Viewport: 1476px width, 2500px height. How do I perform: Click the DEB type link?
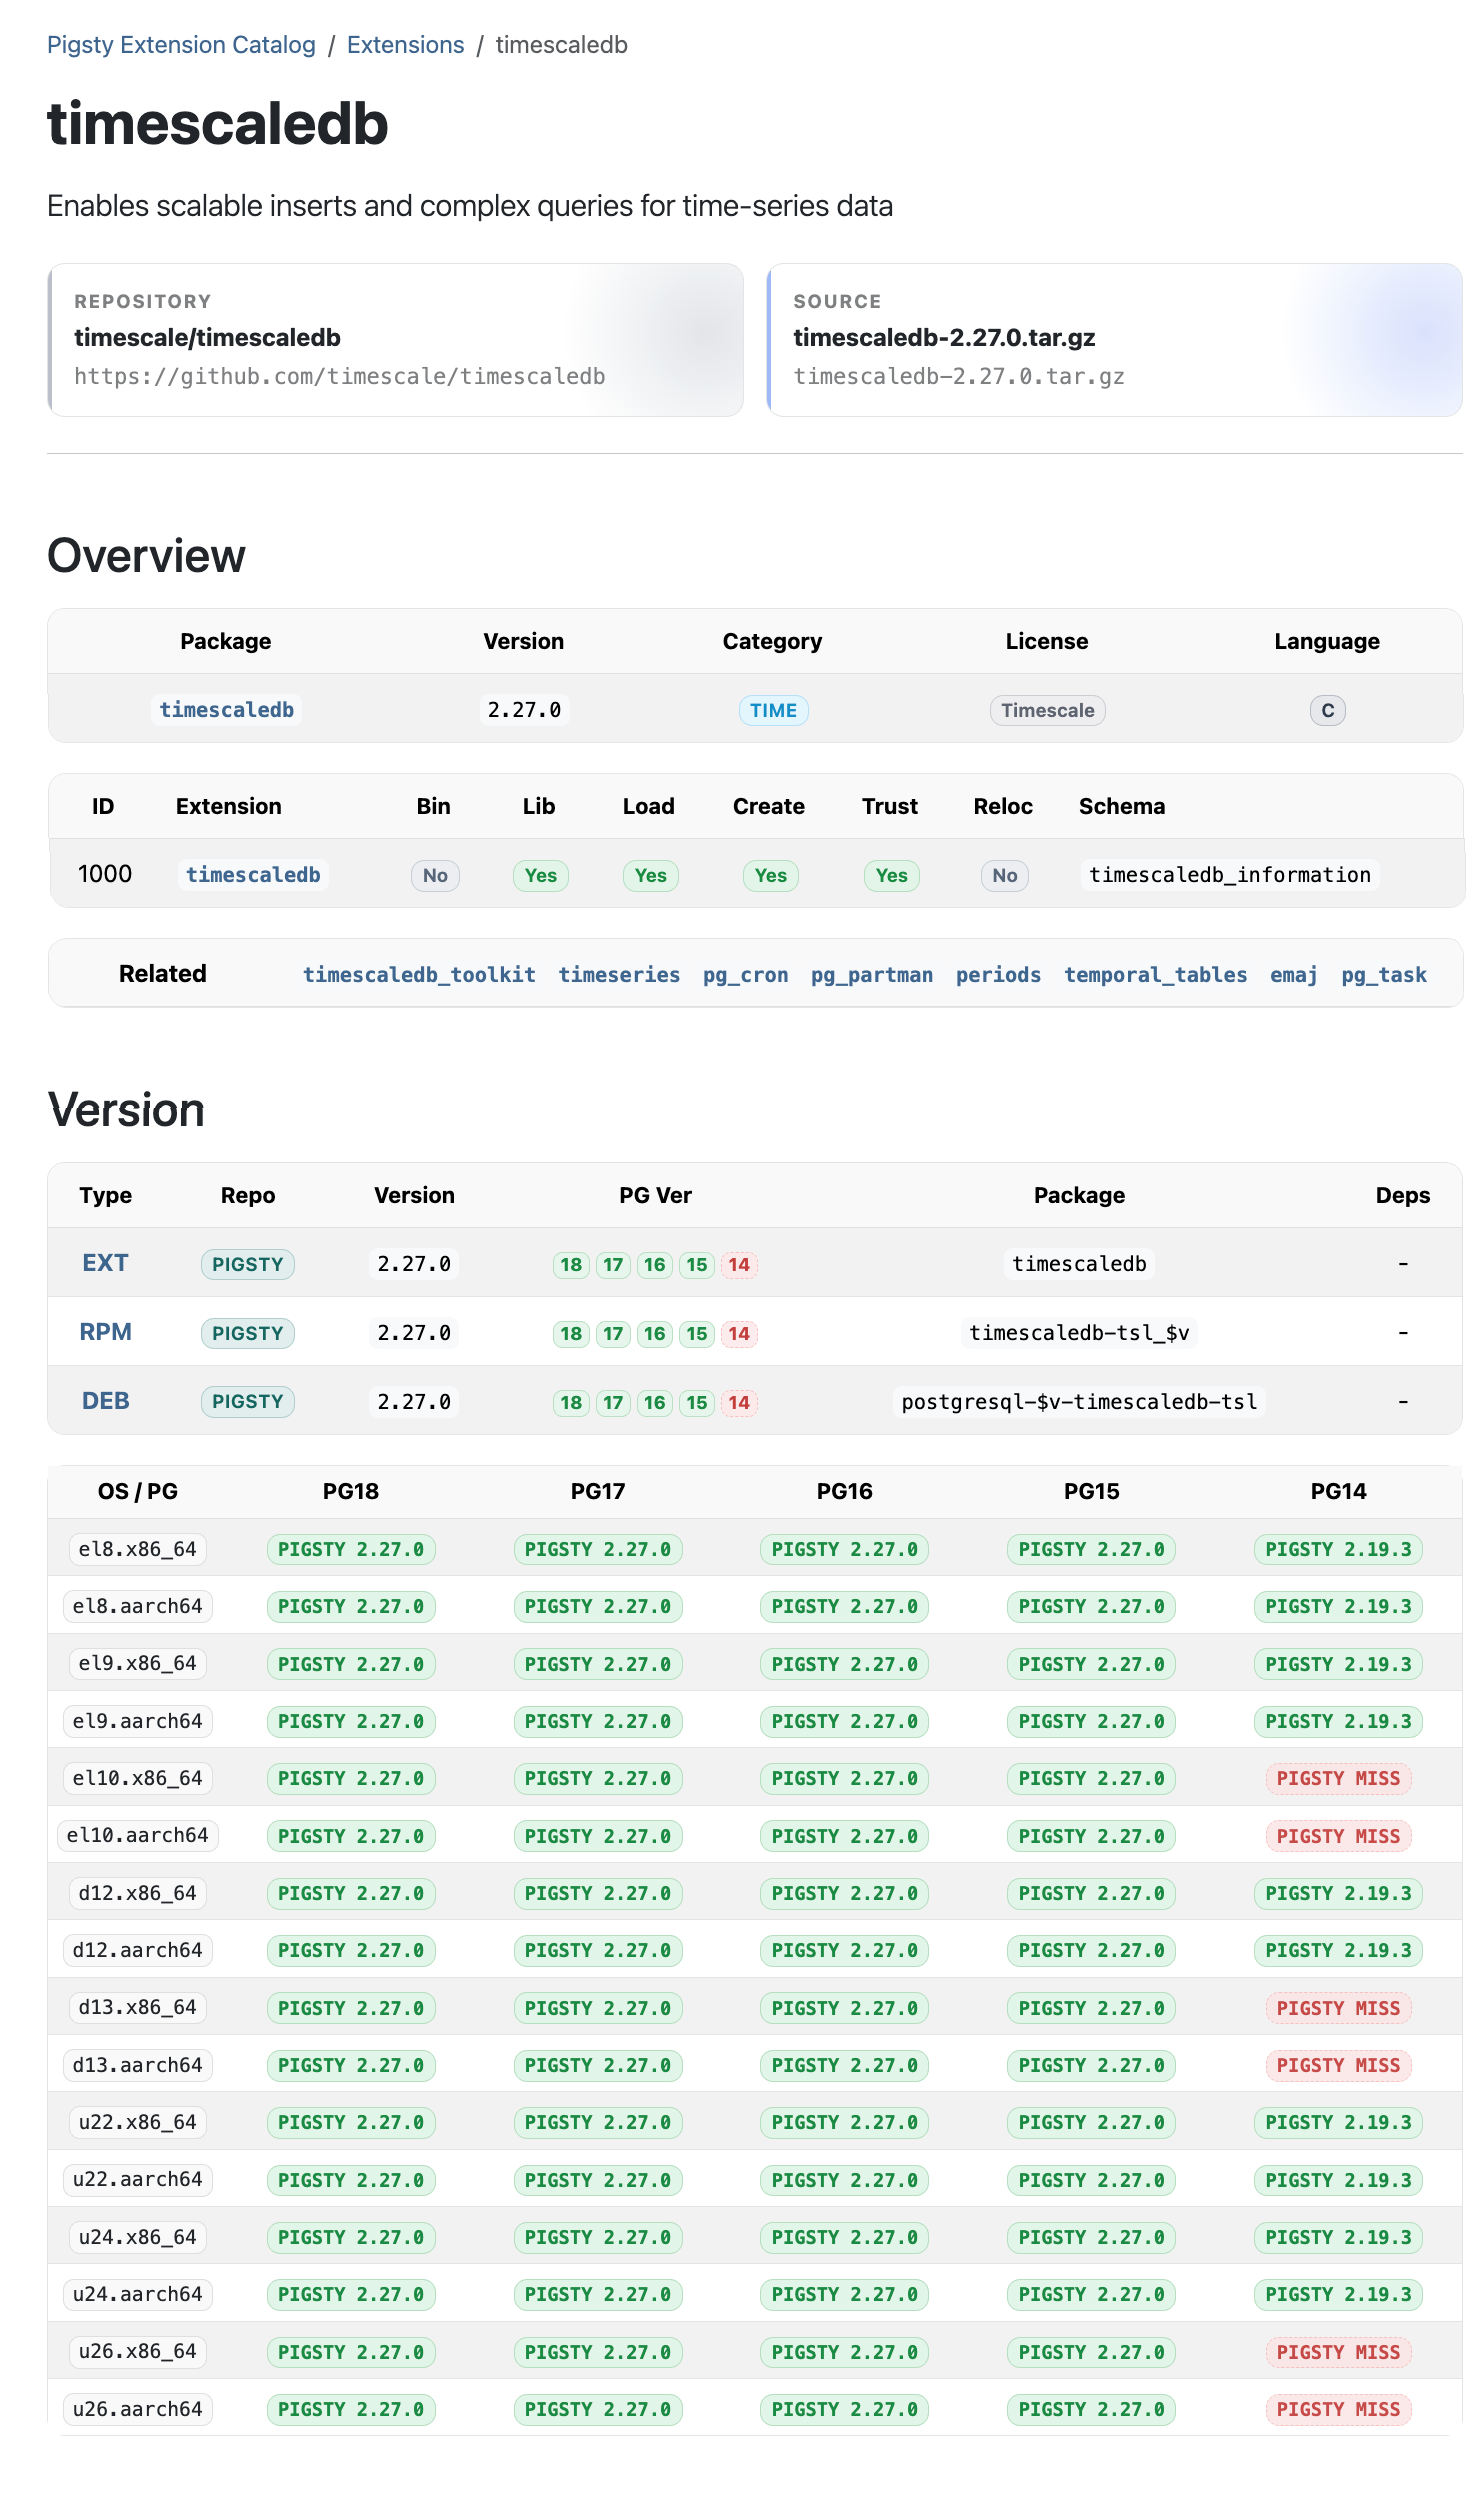(x=105, y=1401)
